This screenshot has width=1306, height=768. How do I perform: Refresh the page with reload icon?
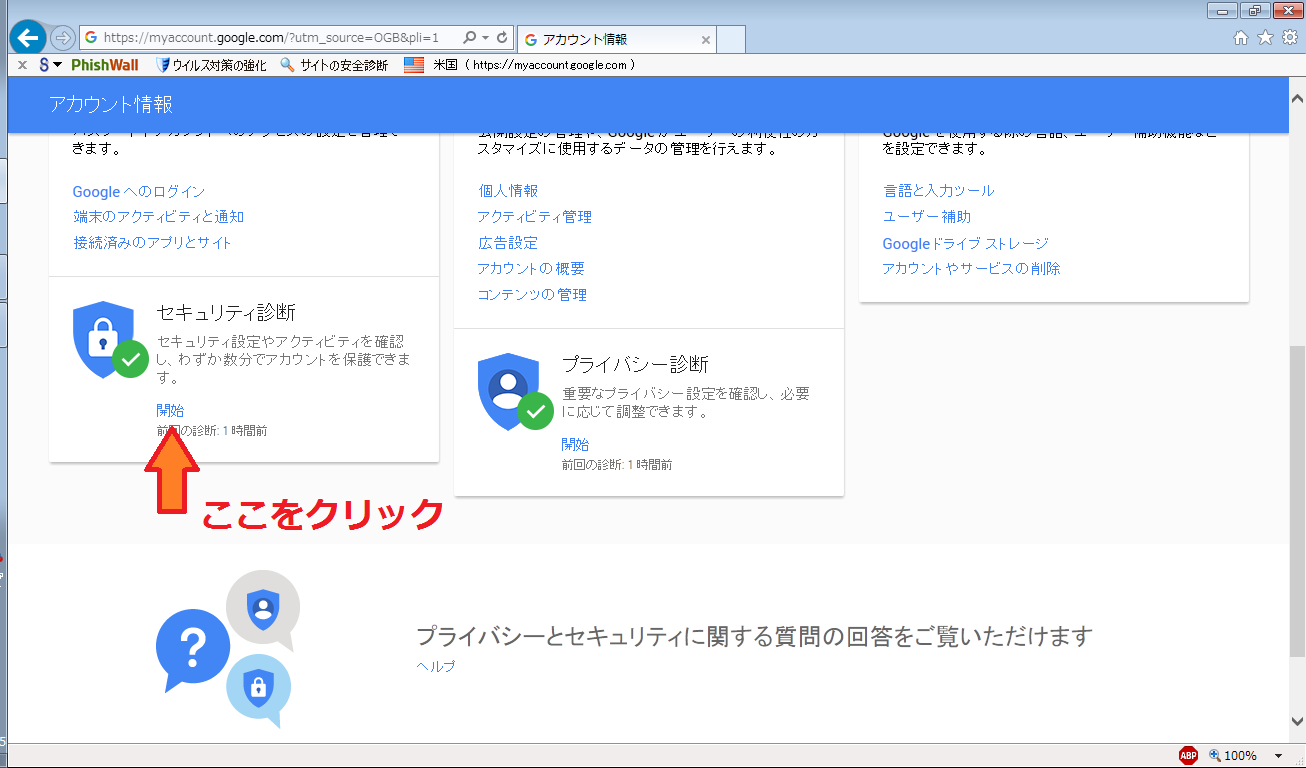502,38
